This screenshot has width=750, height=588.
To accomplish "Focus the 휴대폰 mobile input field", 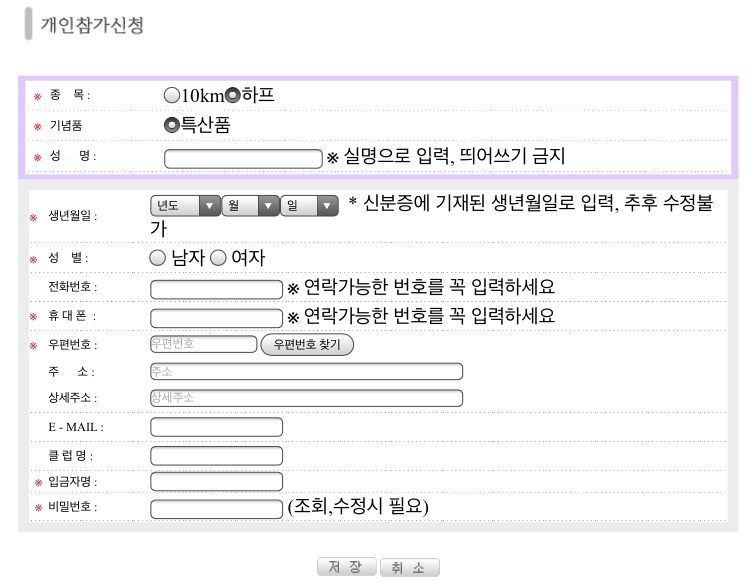I will pyautogui.click(x=216, y=318).
